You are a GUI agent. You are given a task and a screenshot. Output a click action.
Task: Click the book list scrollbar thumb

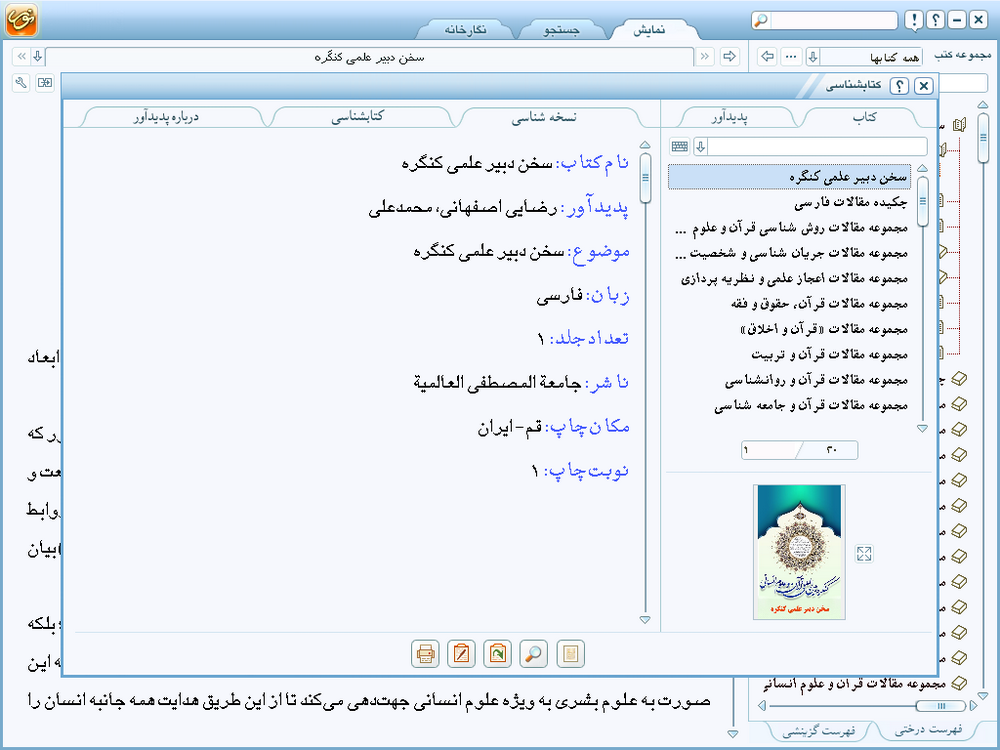pos(922,202)
